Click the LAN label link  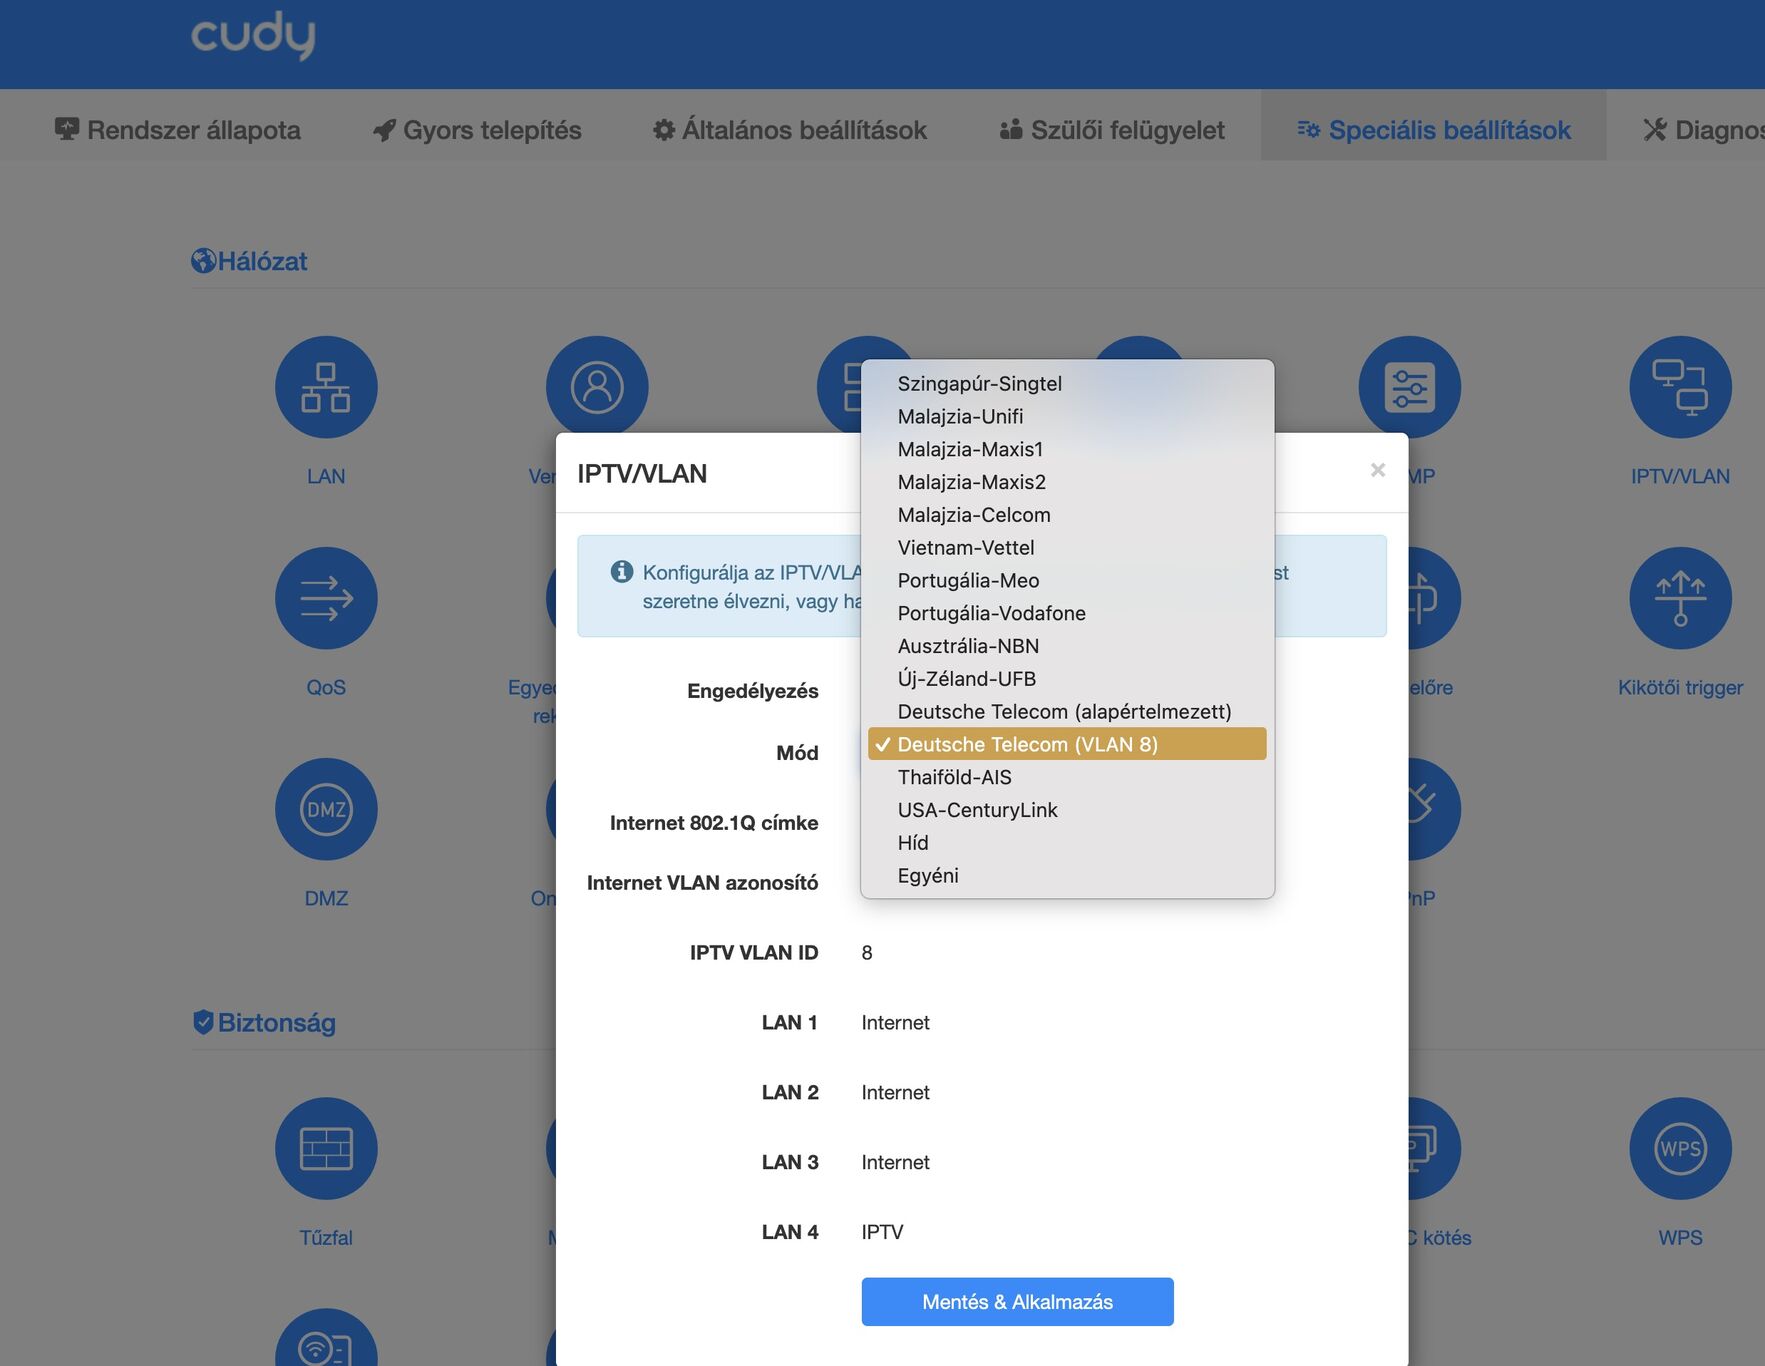click(x=326, y=476)
